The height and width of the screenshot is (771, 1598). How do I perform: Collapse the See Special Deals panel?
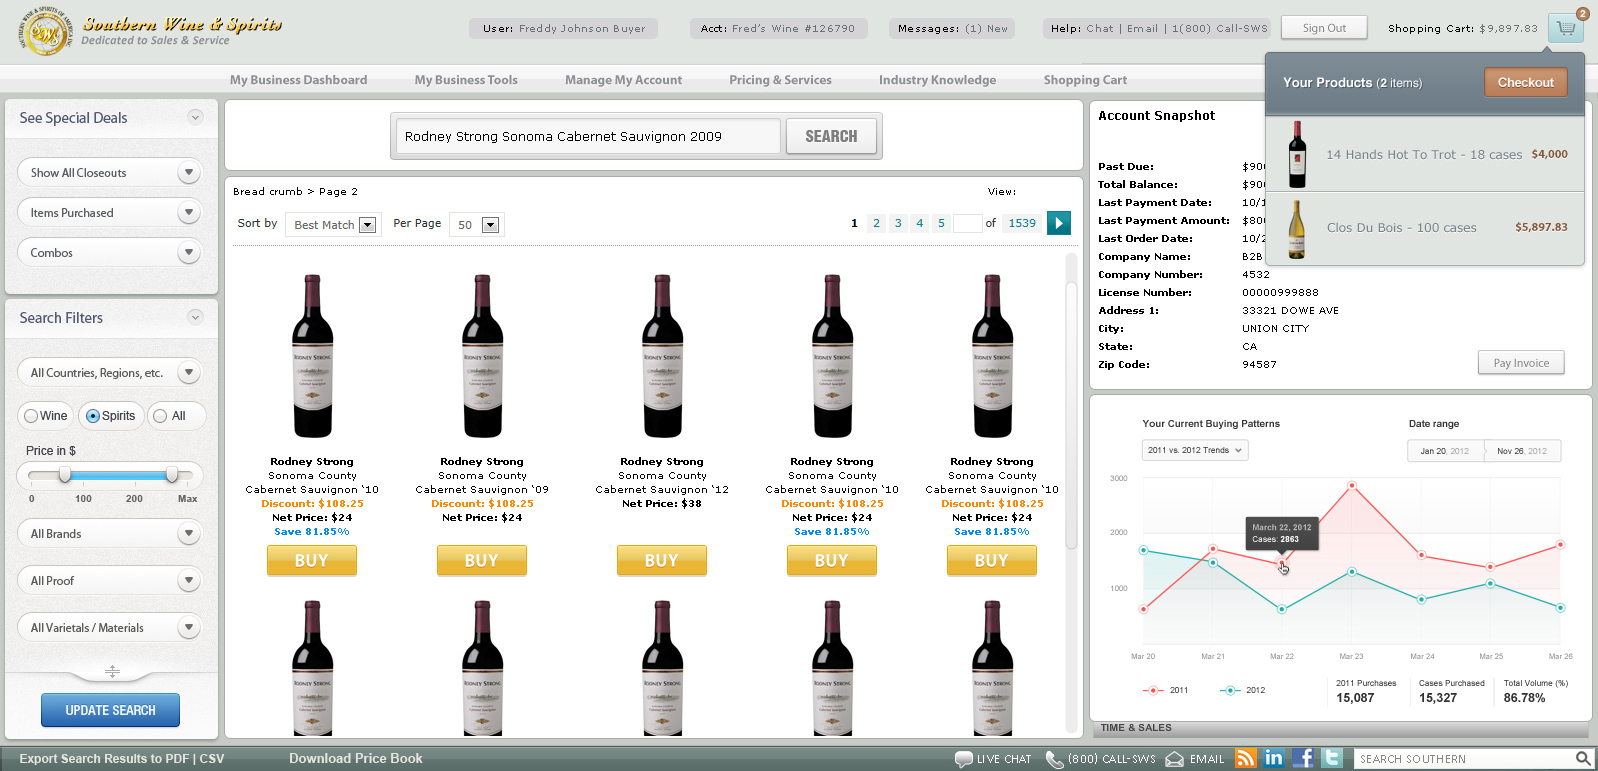(x=195, y=117)
